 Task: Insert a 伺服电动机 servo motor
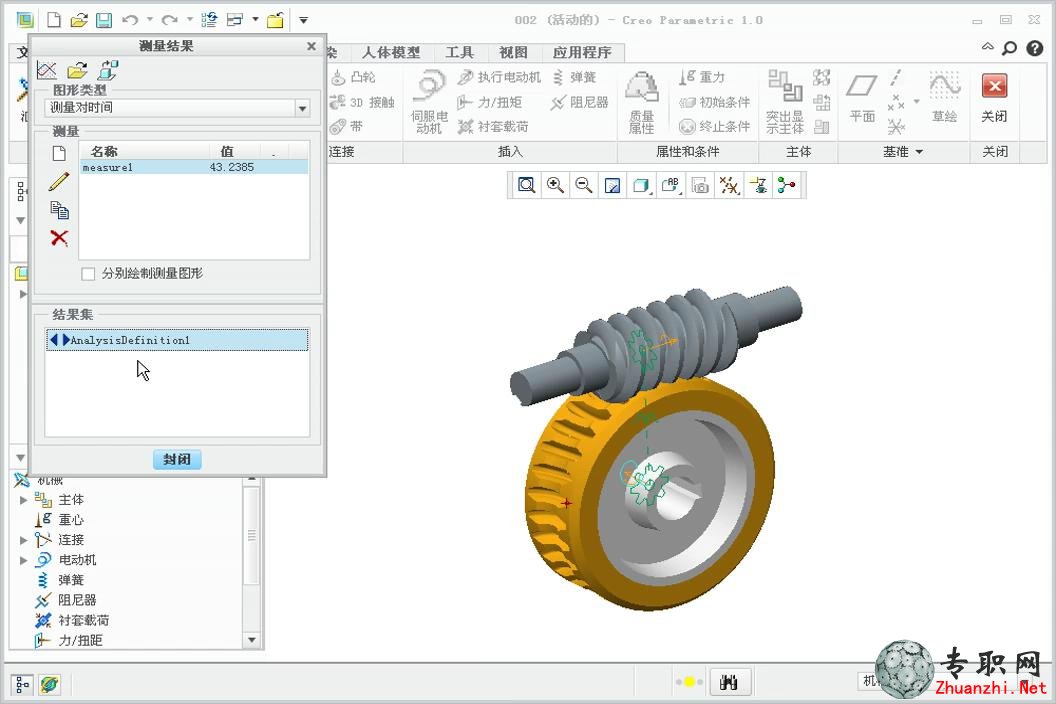pos(430,102)
